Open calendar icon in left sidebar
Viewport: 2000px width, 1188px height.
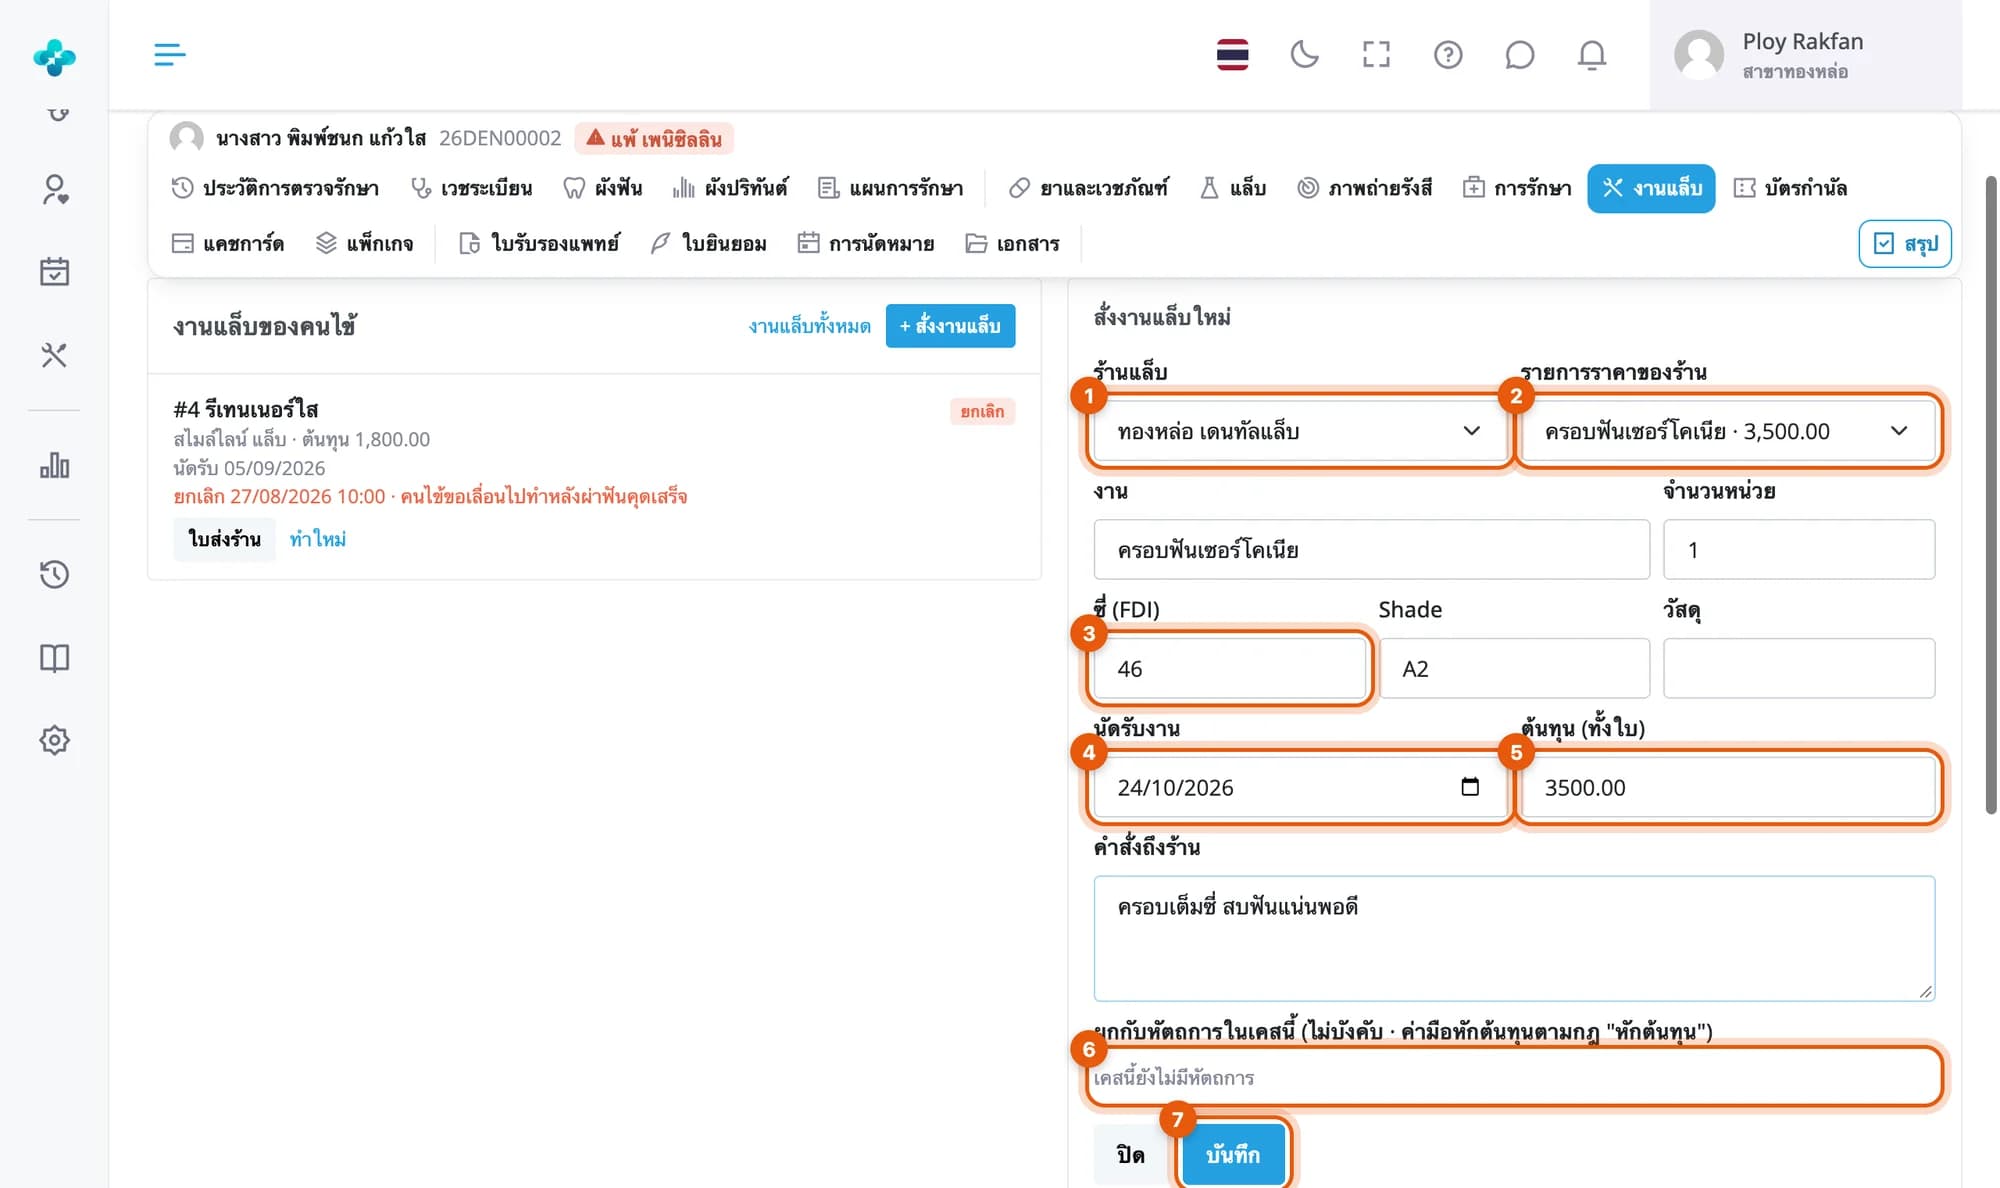pyautogui.click(x=54, y=272)
